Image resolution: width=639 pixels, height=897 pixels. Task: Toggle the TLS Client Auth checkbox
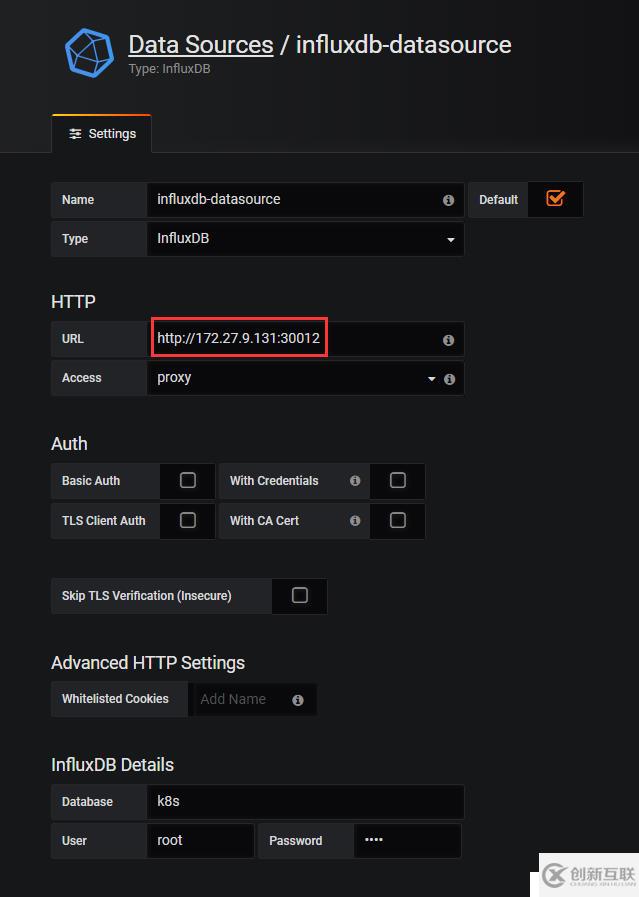188,521
